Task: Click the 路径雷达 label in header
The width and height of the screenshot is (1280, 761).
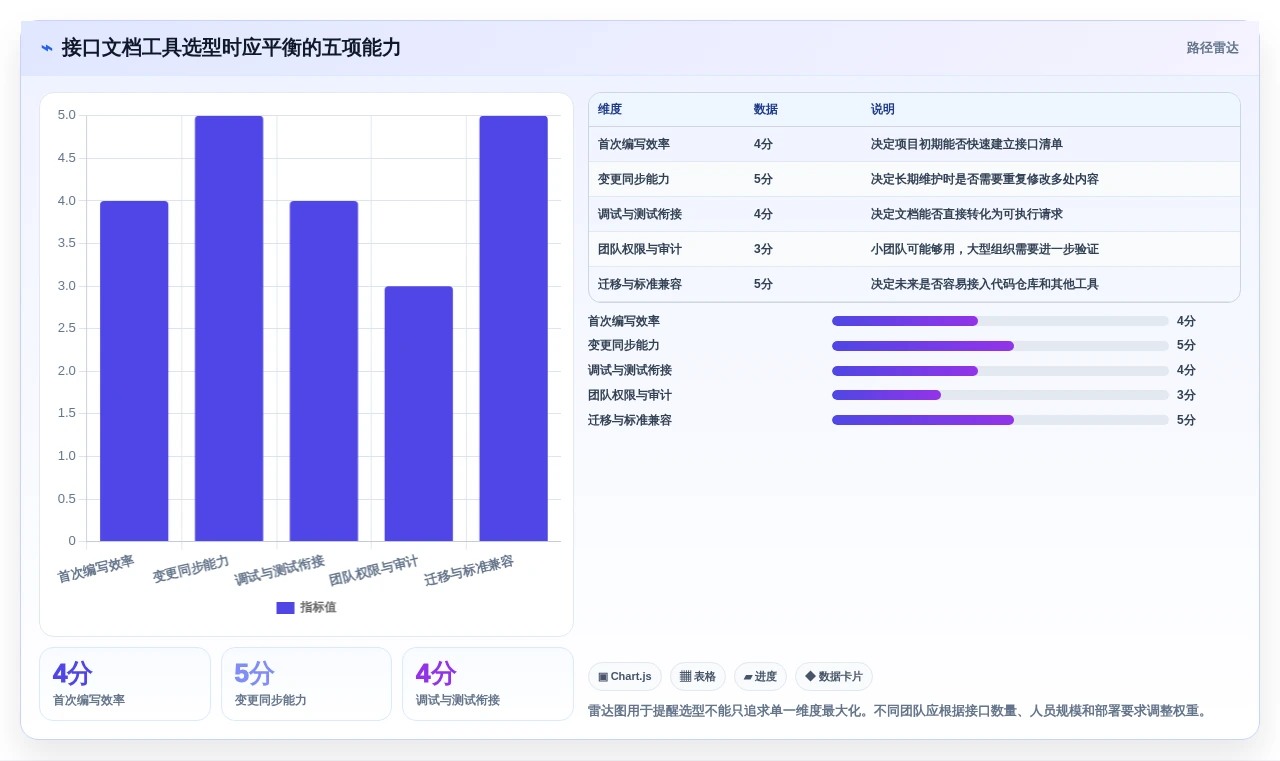Action: coord(1212,48)
